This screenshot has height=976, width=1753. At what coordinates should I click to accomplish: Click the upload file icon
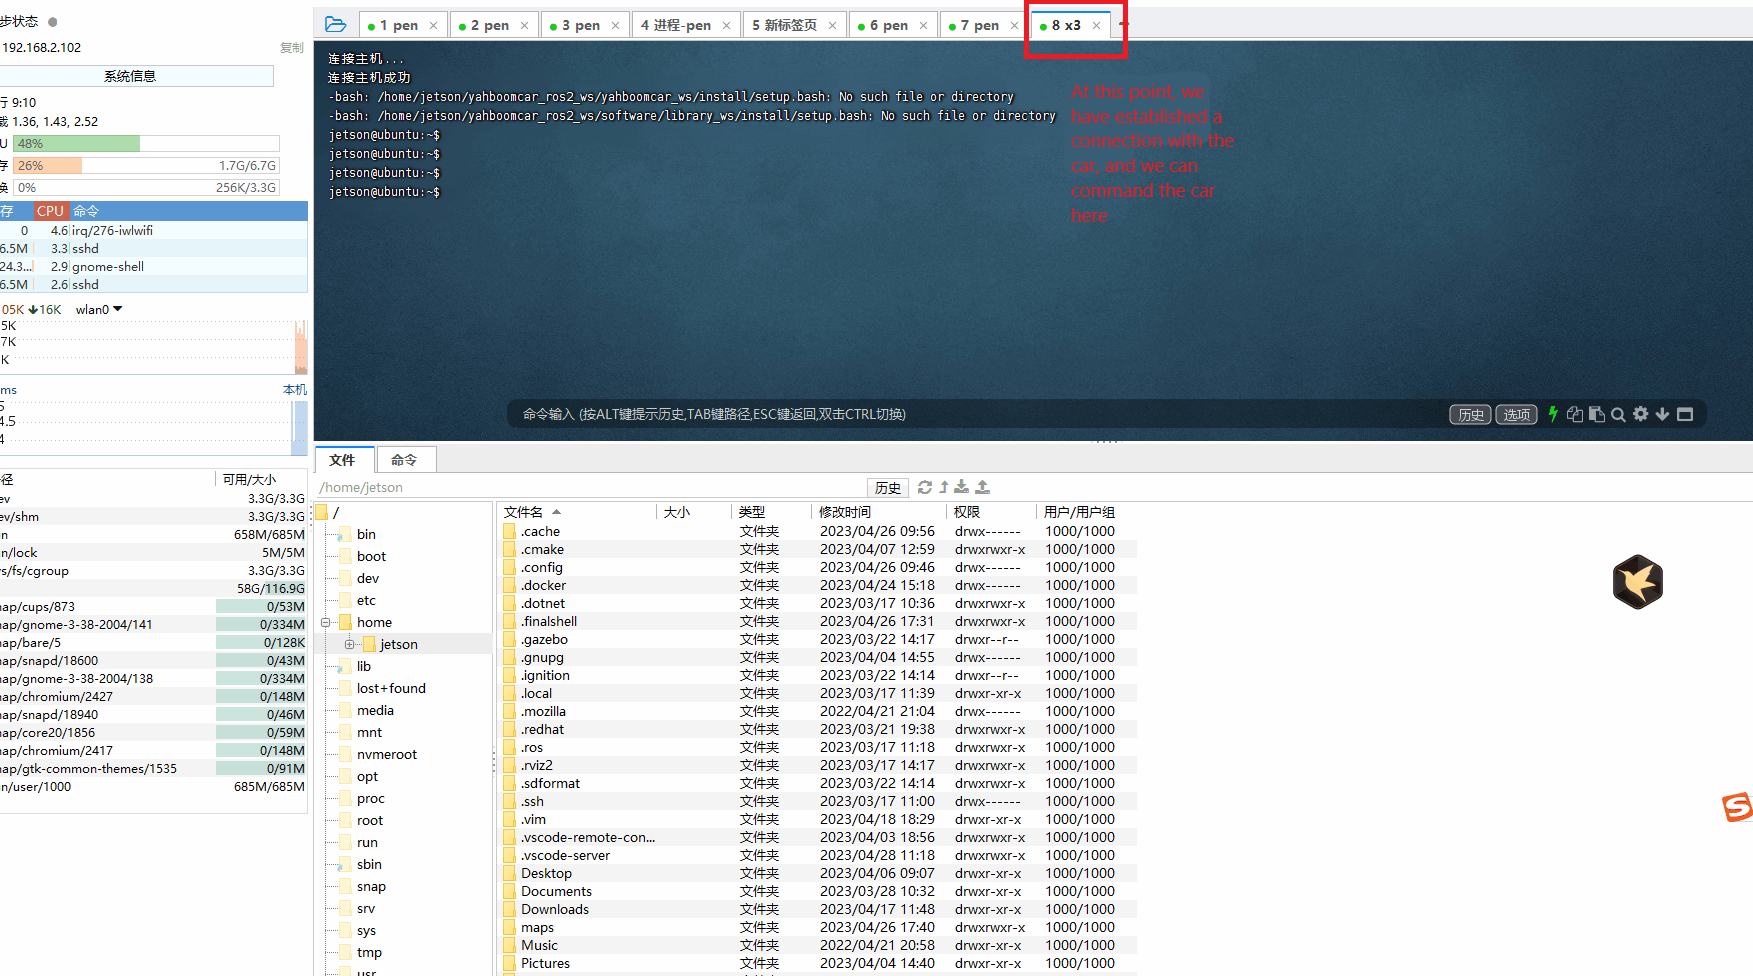click(x=982, y=487)
